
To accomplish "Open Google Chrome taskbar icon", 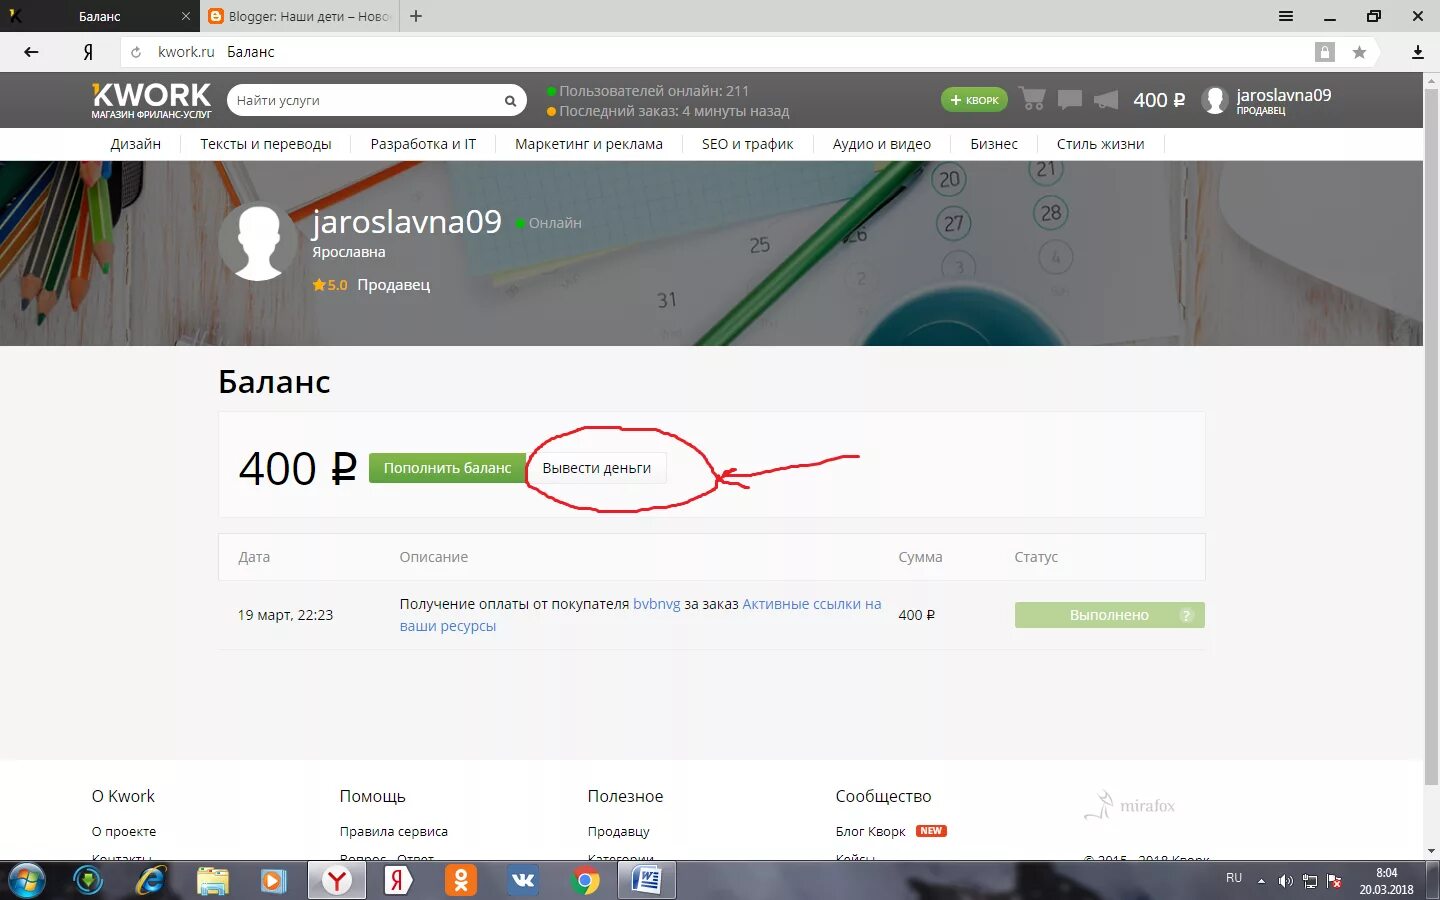I will coord(586,881).
